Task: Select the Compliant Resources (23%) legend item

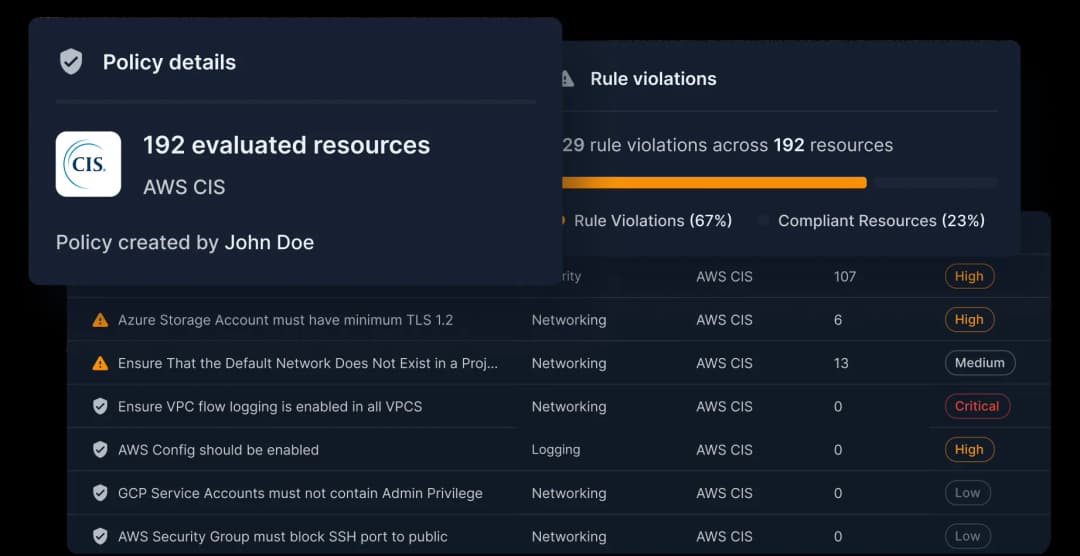Action: pyautogui.click(x=880, y=221)
